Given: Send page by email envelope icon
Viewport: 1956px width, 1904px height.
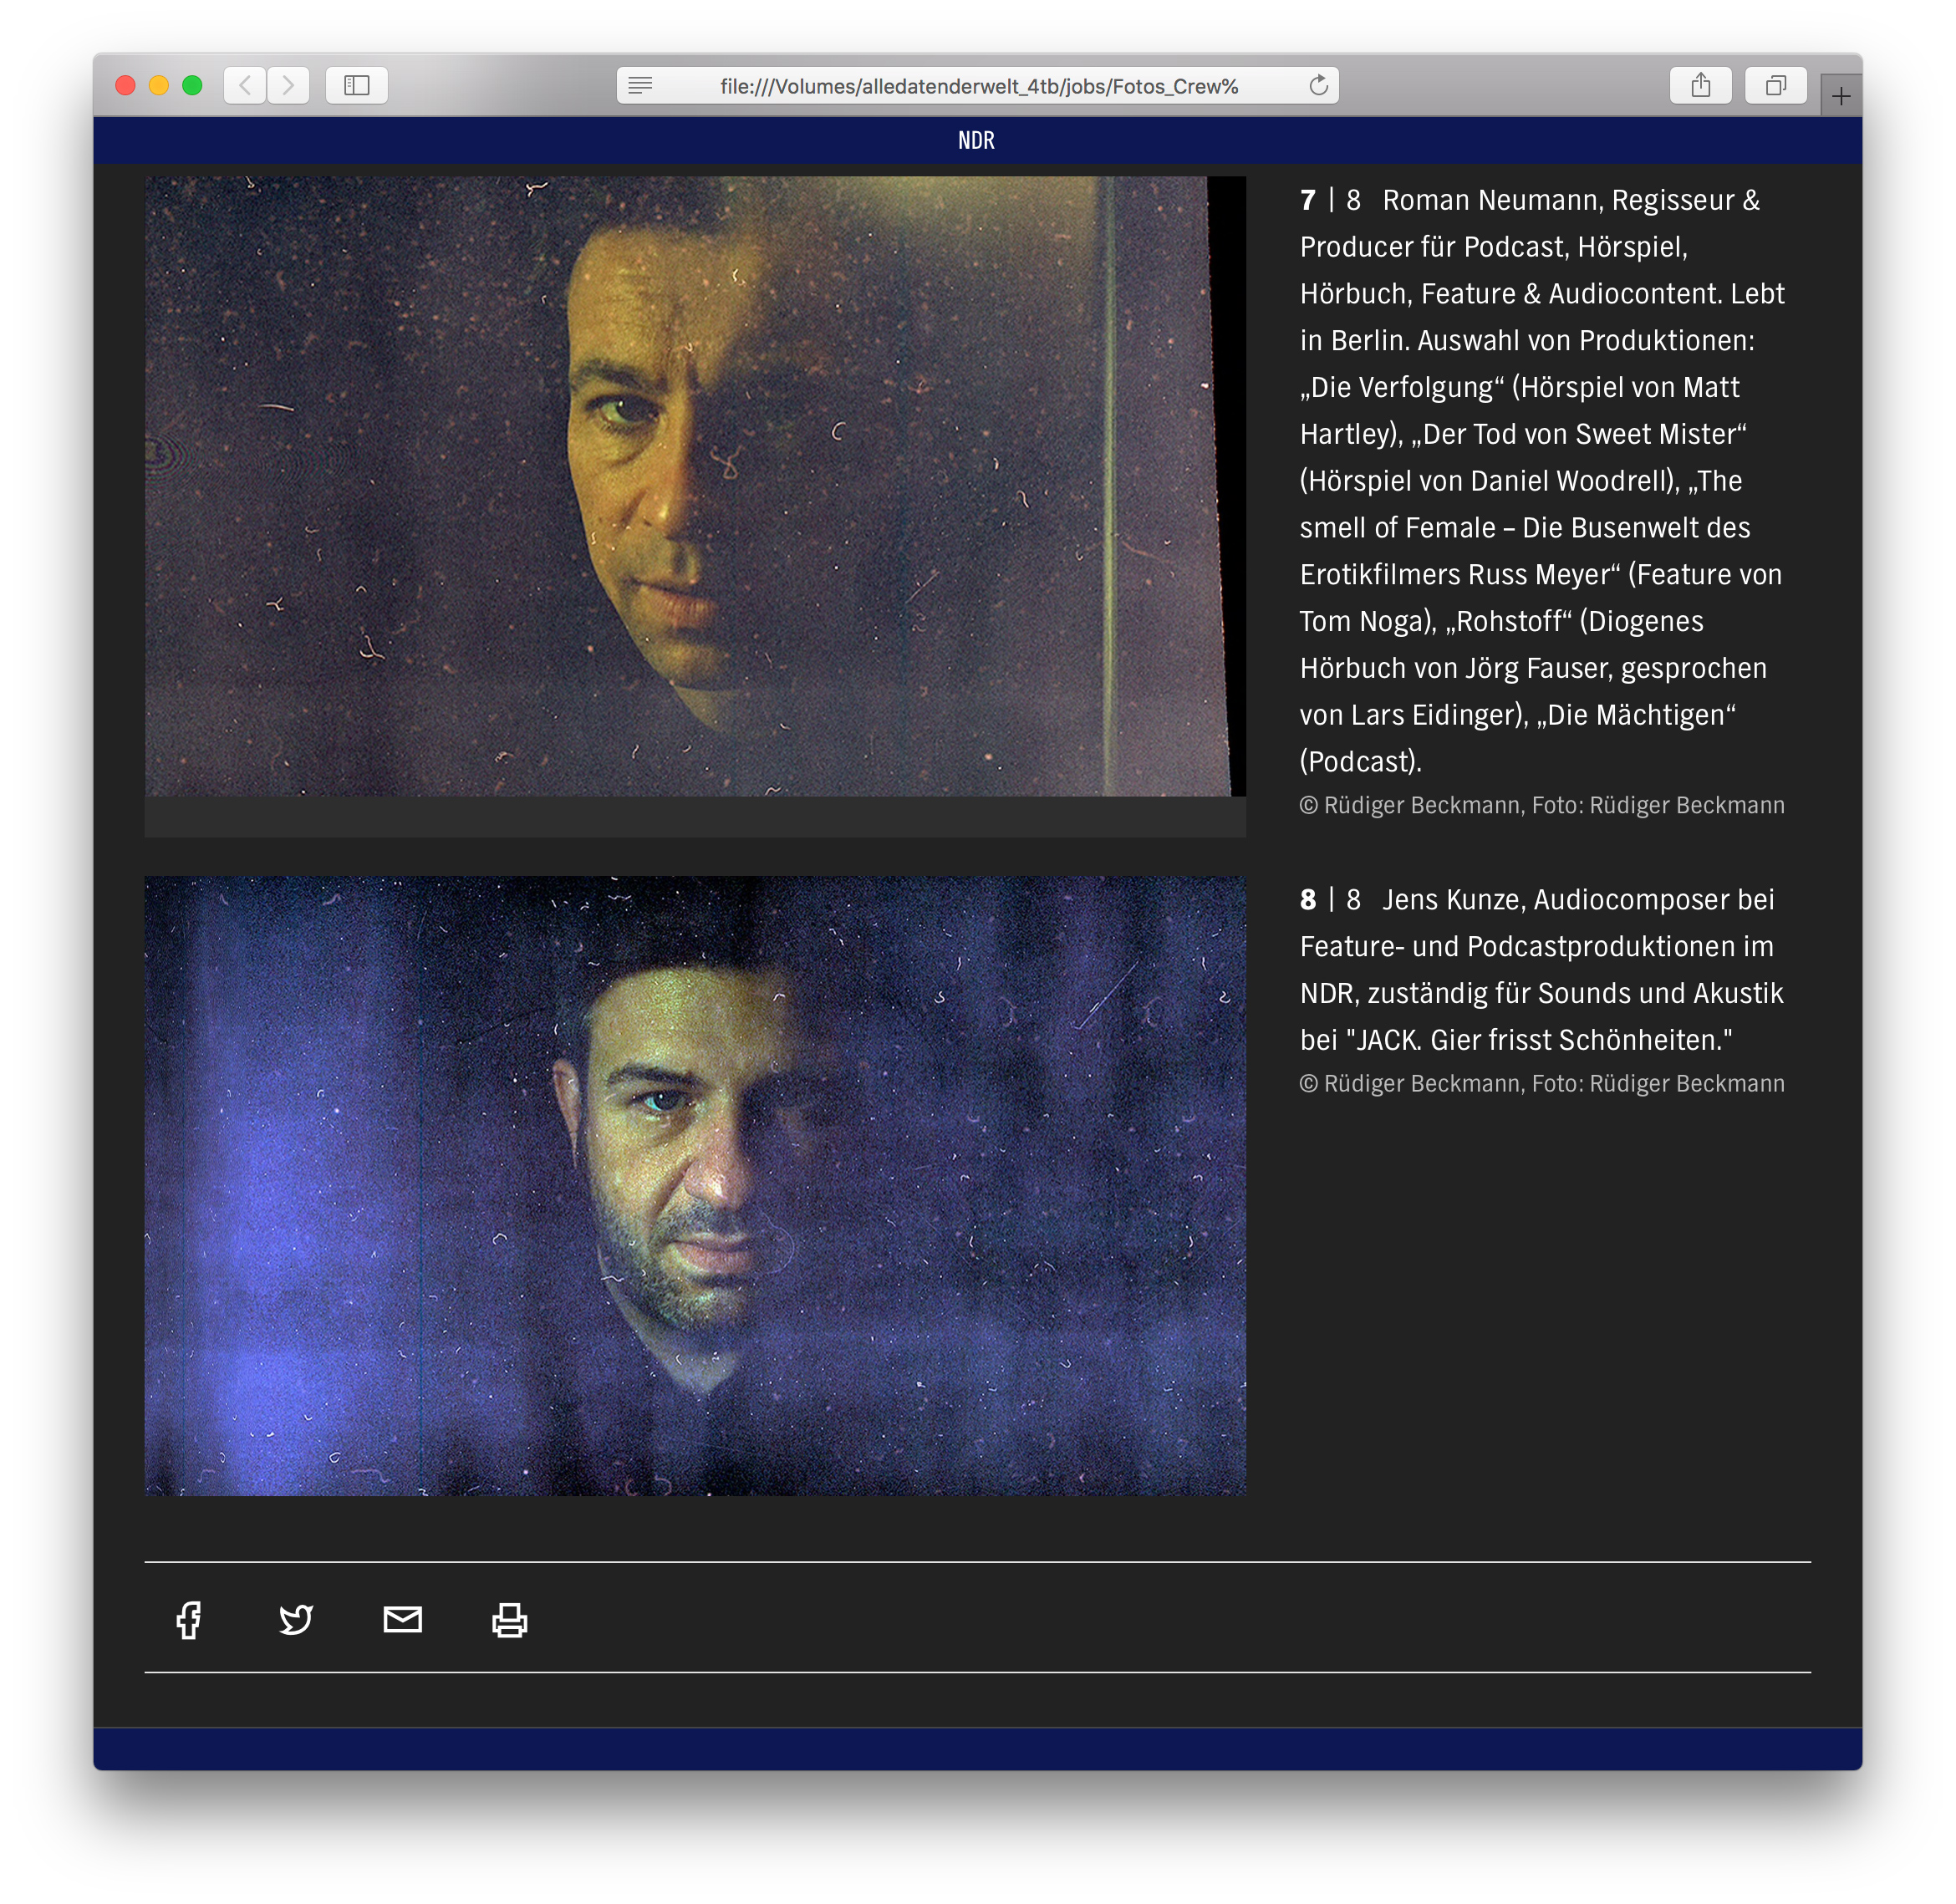Looking at the screenshot, I should click(x=403, y=1619).
